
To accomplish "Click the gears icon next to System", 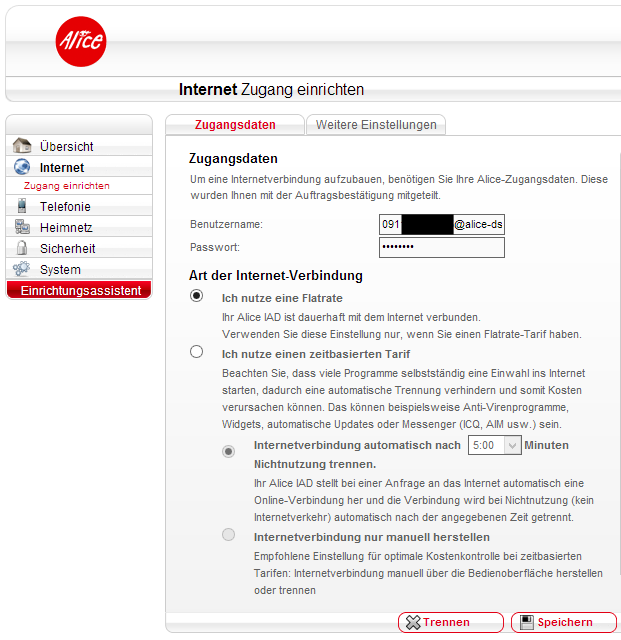I will coord(21,269).
